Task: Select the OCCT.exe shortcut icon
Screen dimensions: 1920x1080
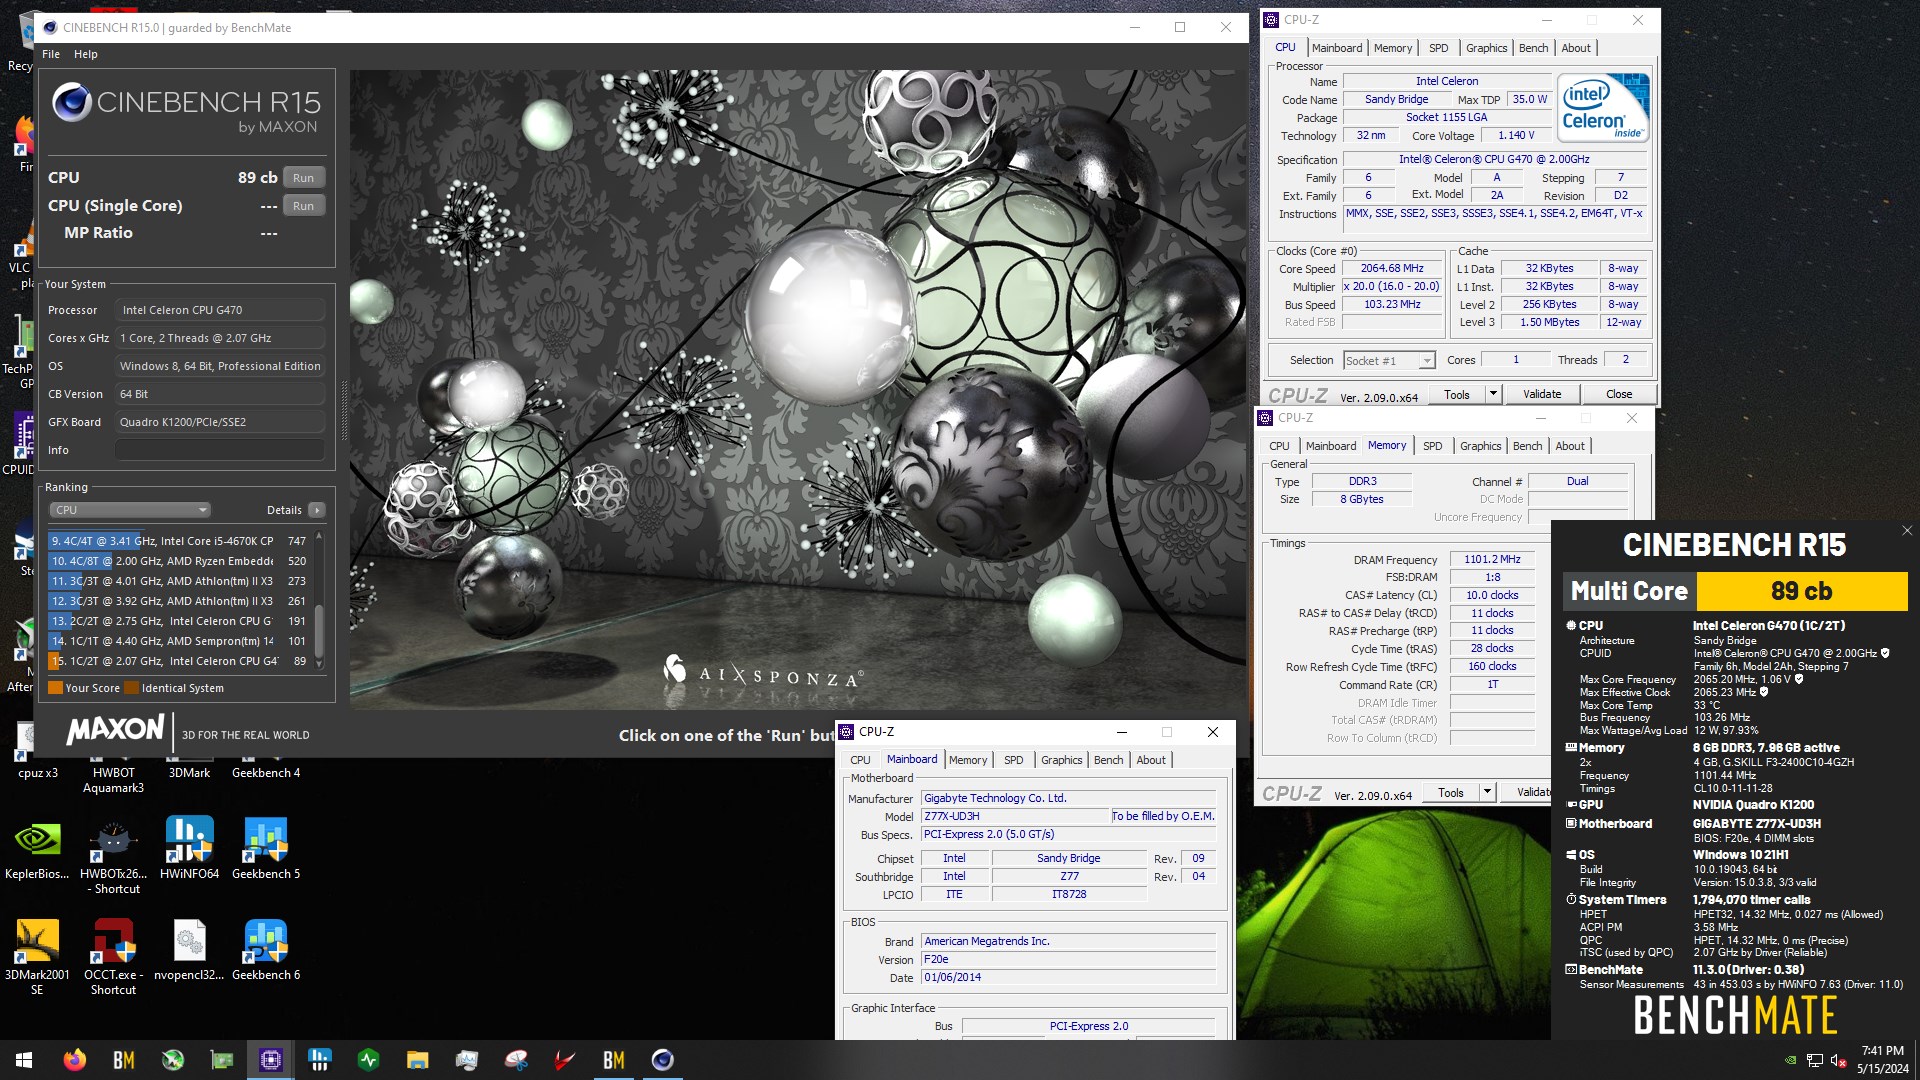Action: (113, 957)
